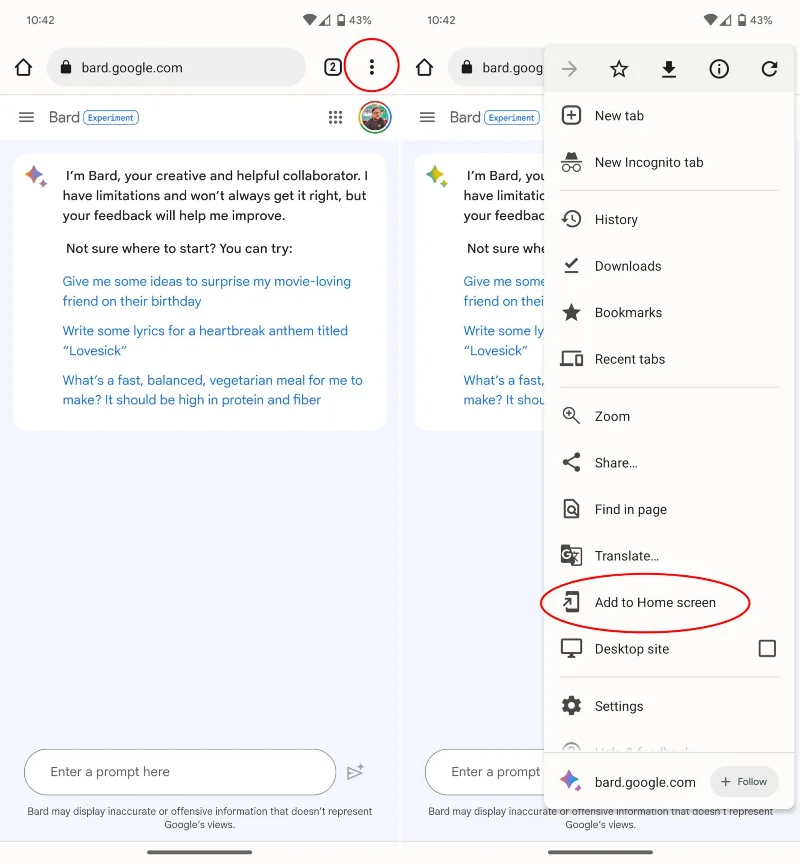
Task: Follow bard.google.com with Follow button
Action: [744, 781]
